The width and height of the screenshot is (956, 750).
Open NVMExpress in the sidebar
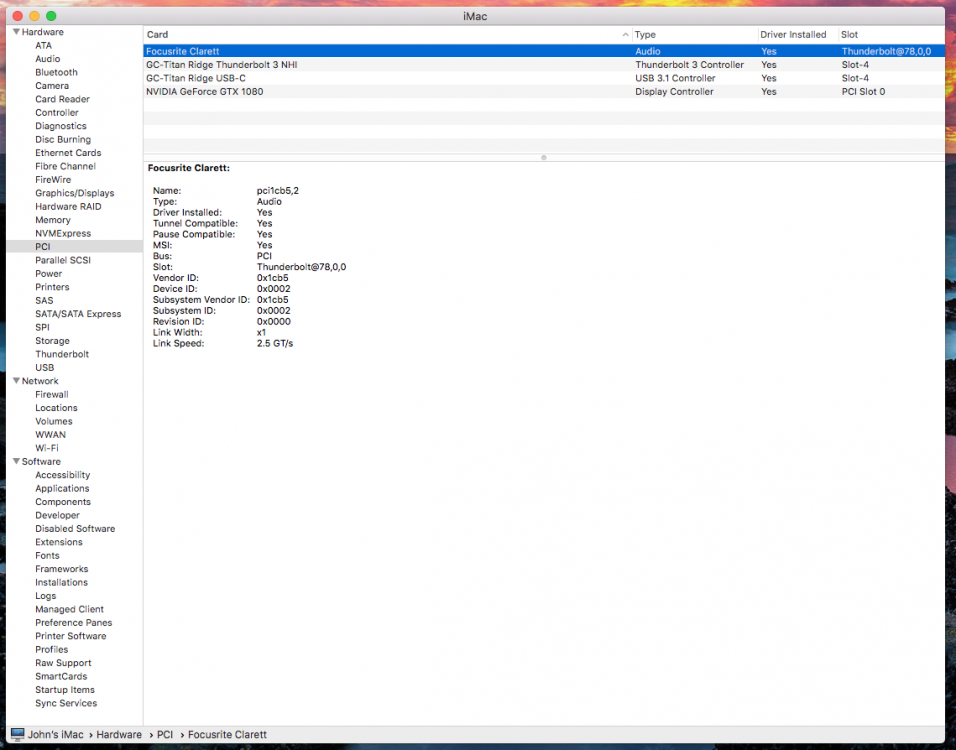click(x=63, y=233)
